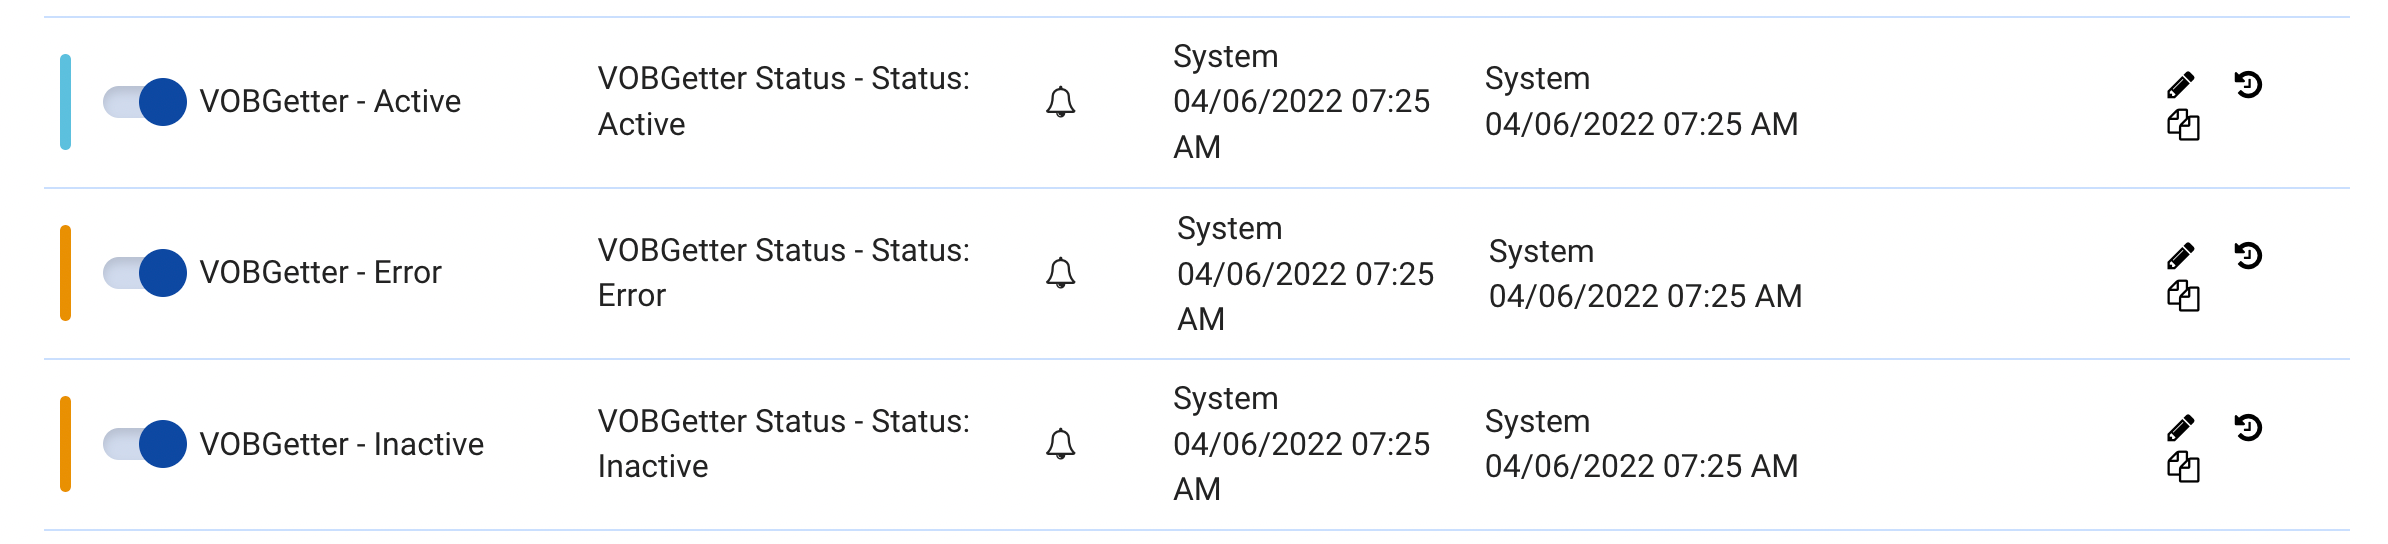The image size is (2388, 544).
Task: Copy the VOBGetter - Inactive rule
Action: [2183, 468]
